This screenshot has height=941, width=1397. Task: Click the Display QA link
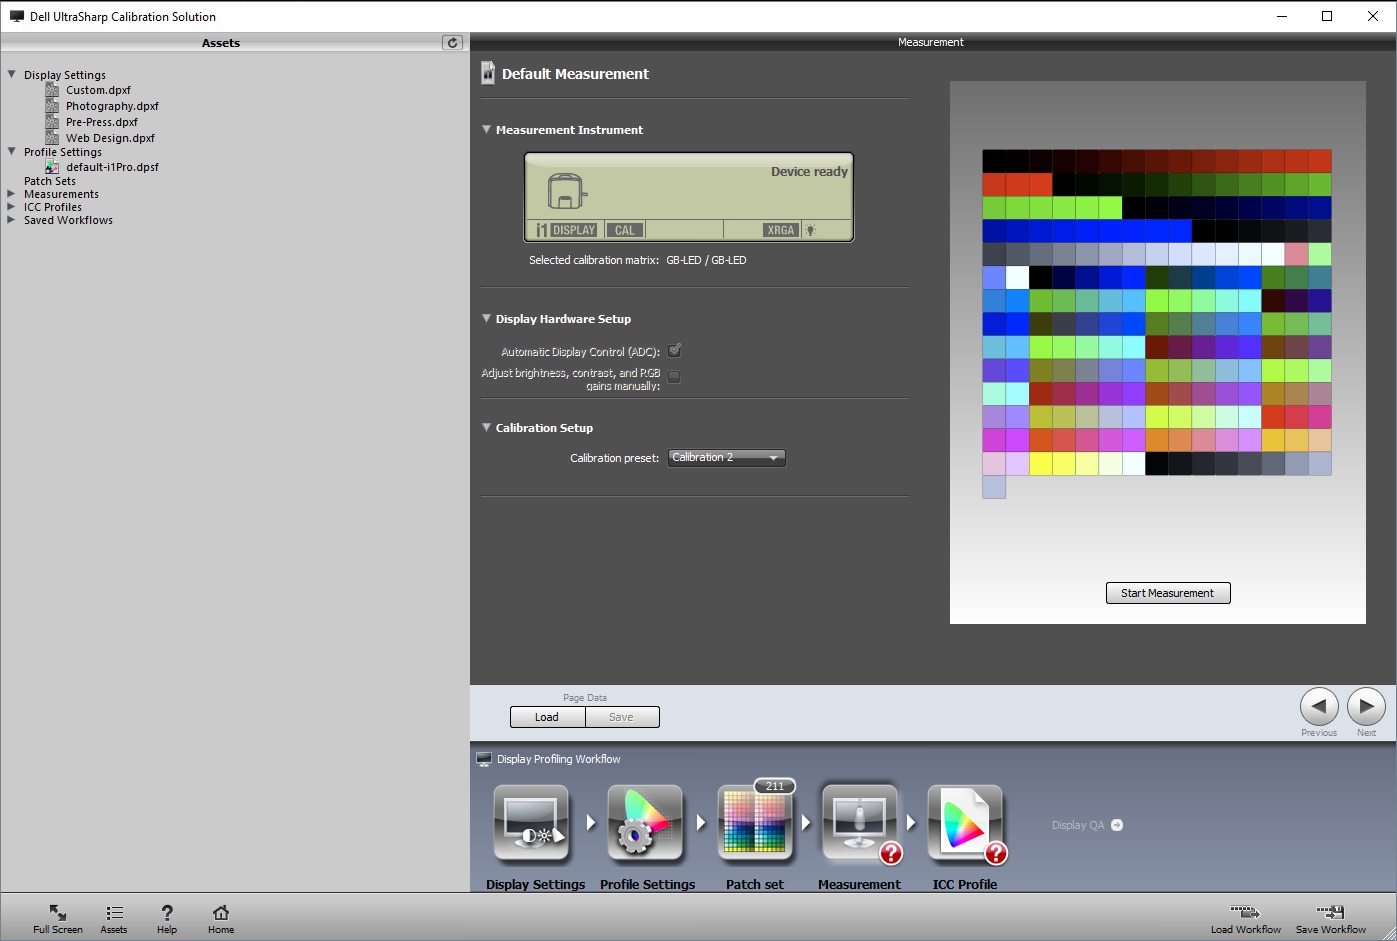pos(1078,825)
